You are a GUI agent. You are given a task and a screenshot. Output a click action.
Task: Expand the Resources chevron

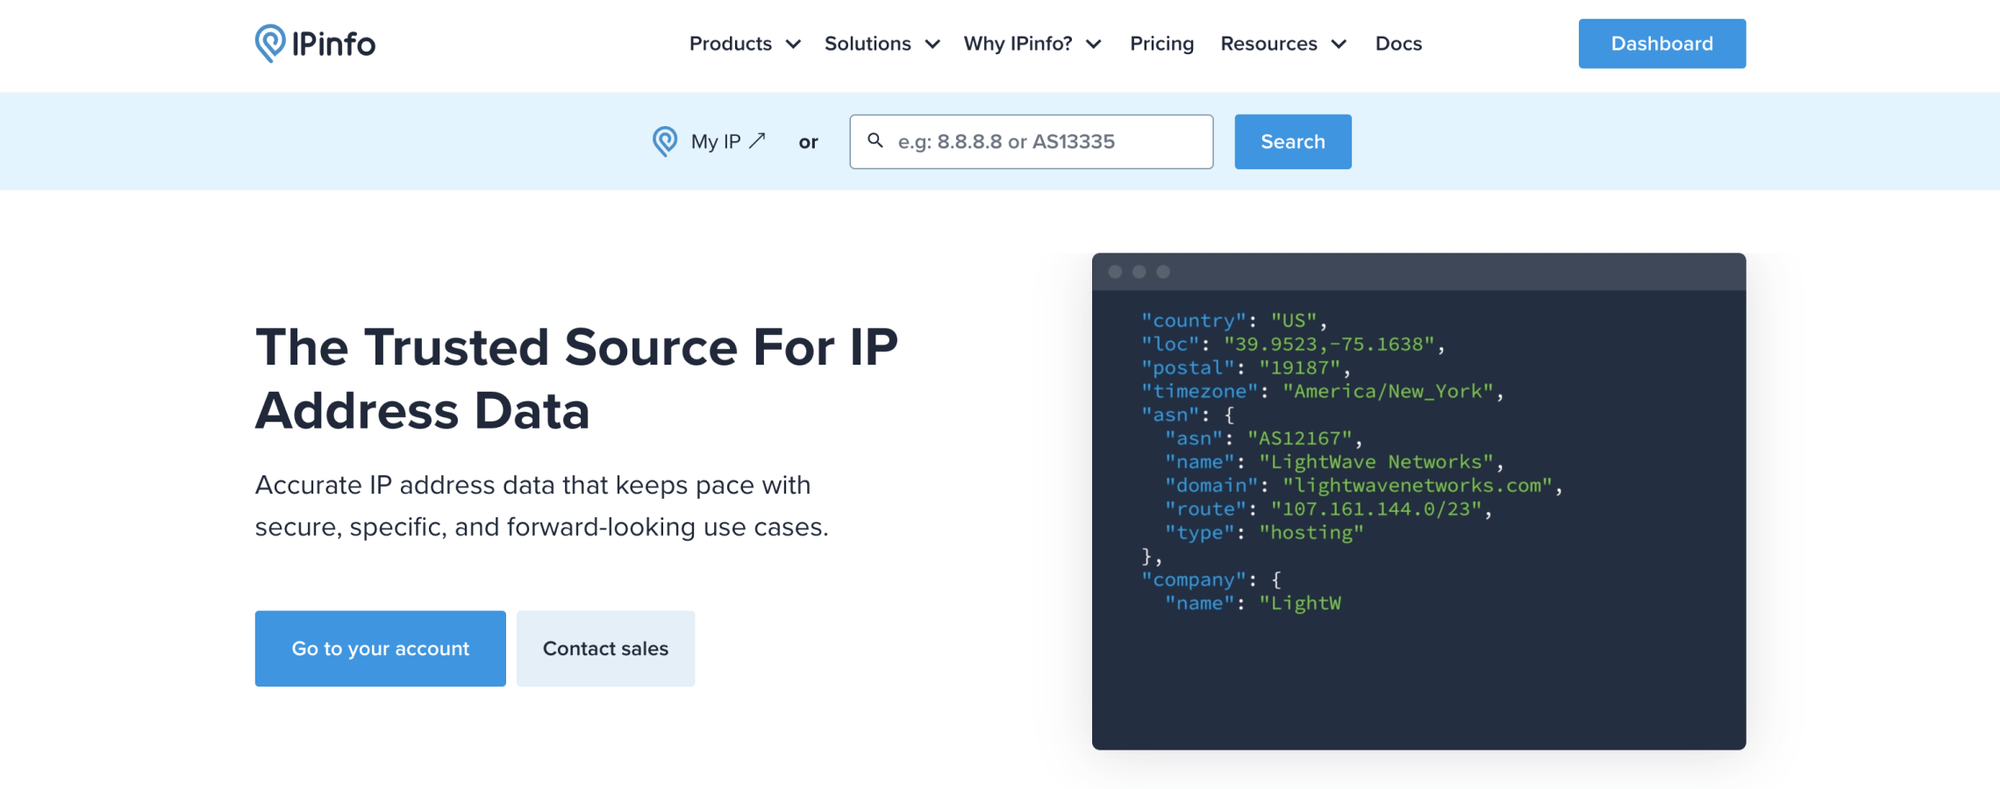click(1339, 44)
